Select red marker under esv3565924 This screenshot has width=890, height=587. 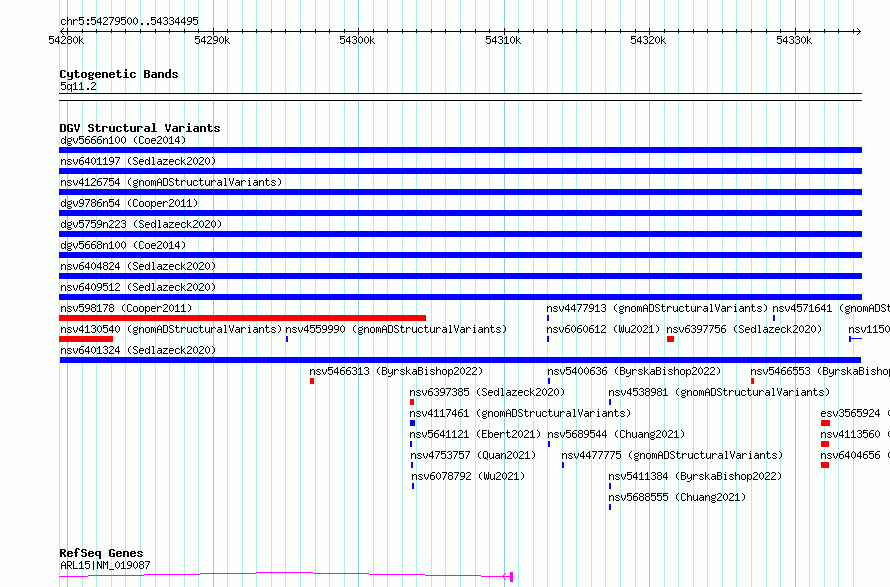click(825, 423)
